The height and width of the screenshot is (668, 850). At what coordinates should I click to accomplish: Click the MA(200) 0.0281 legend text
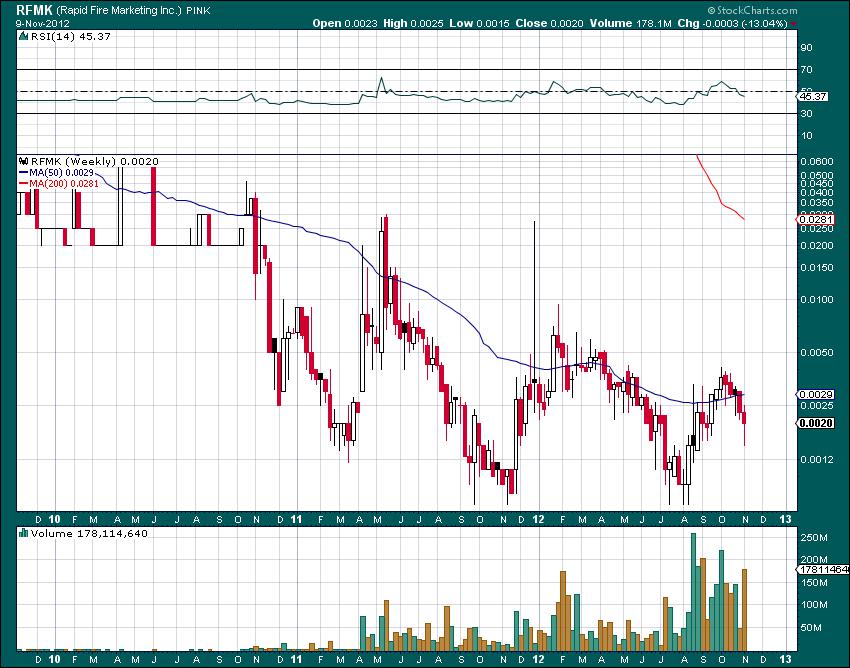64,184
